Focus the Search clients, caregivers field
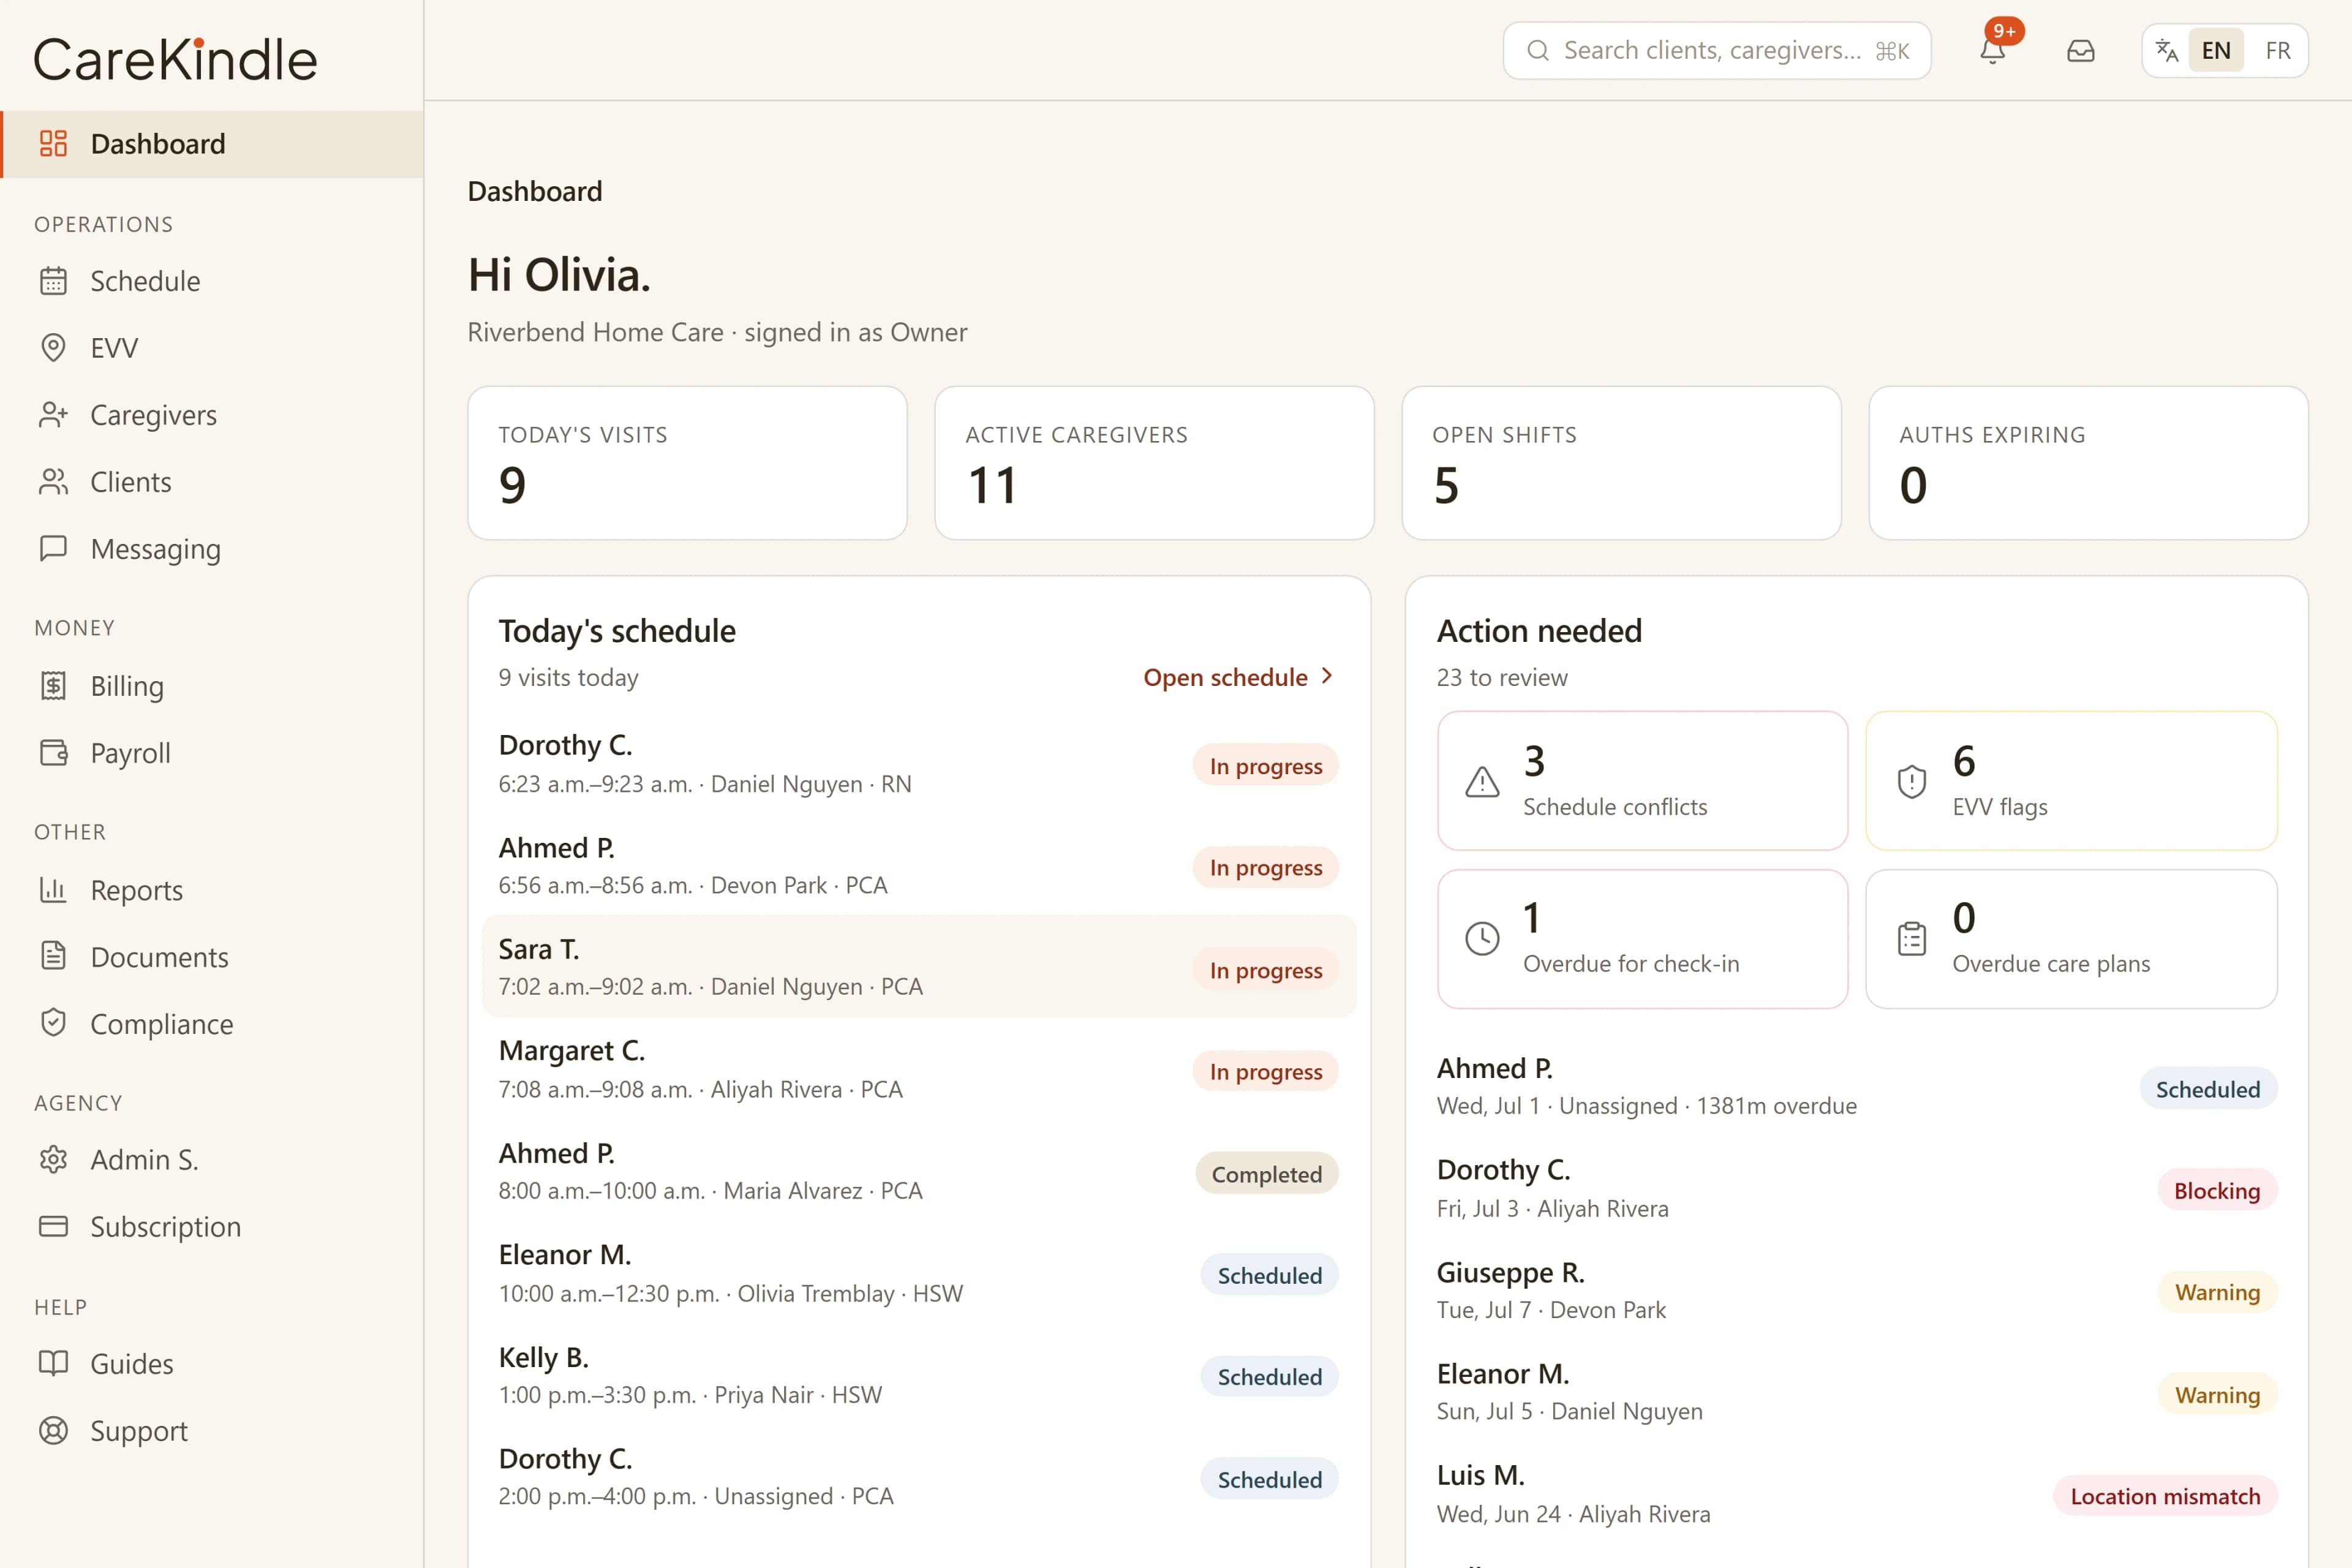 click(1716, 50)
